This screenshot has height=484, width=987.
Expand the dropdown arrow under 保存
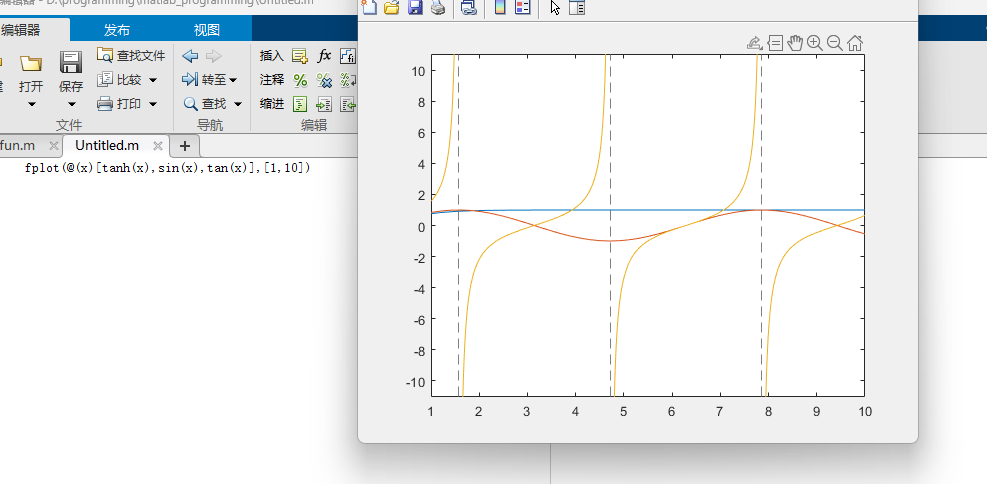coord(71,104)
